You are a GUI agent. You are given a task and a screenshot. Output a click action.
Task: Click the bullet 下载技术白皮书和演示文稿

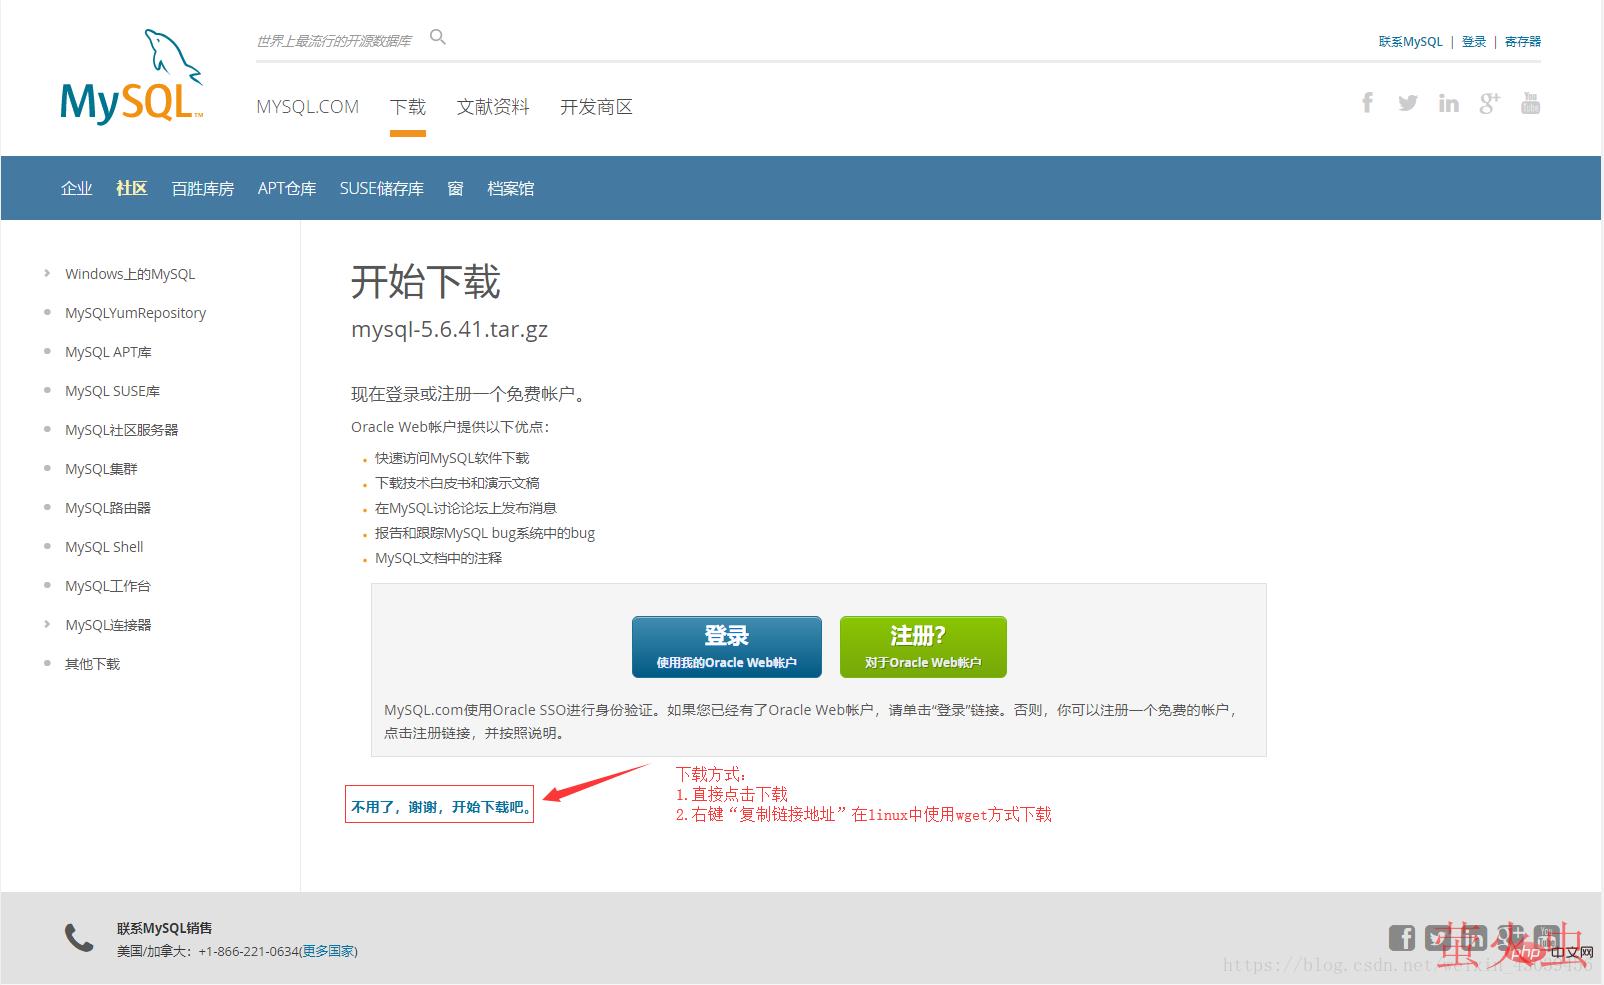457,483
